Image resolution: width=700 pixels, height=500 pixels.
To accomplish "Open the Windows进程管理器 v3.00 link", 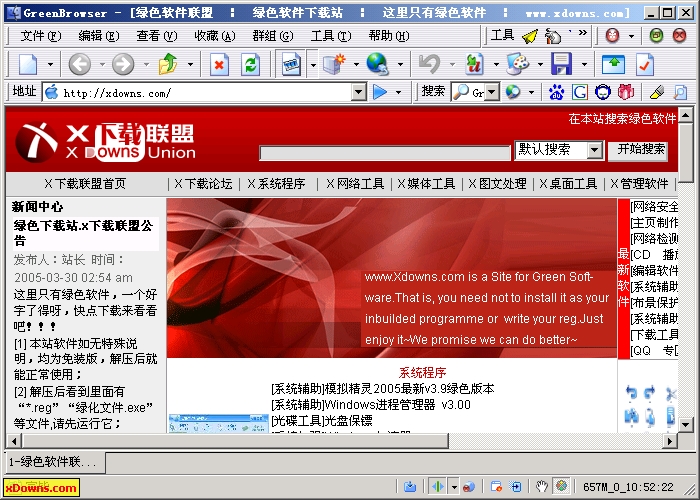I will pos(397,405).
